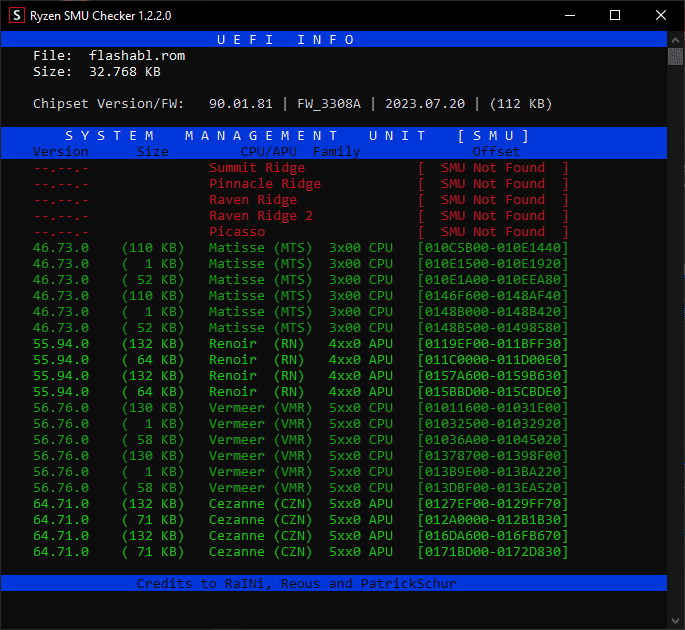Click the System Management Unit header
The width and height of the screenshot is (685, 630).
click(x=297, y=136)
